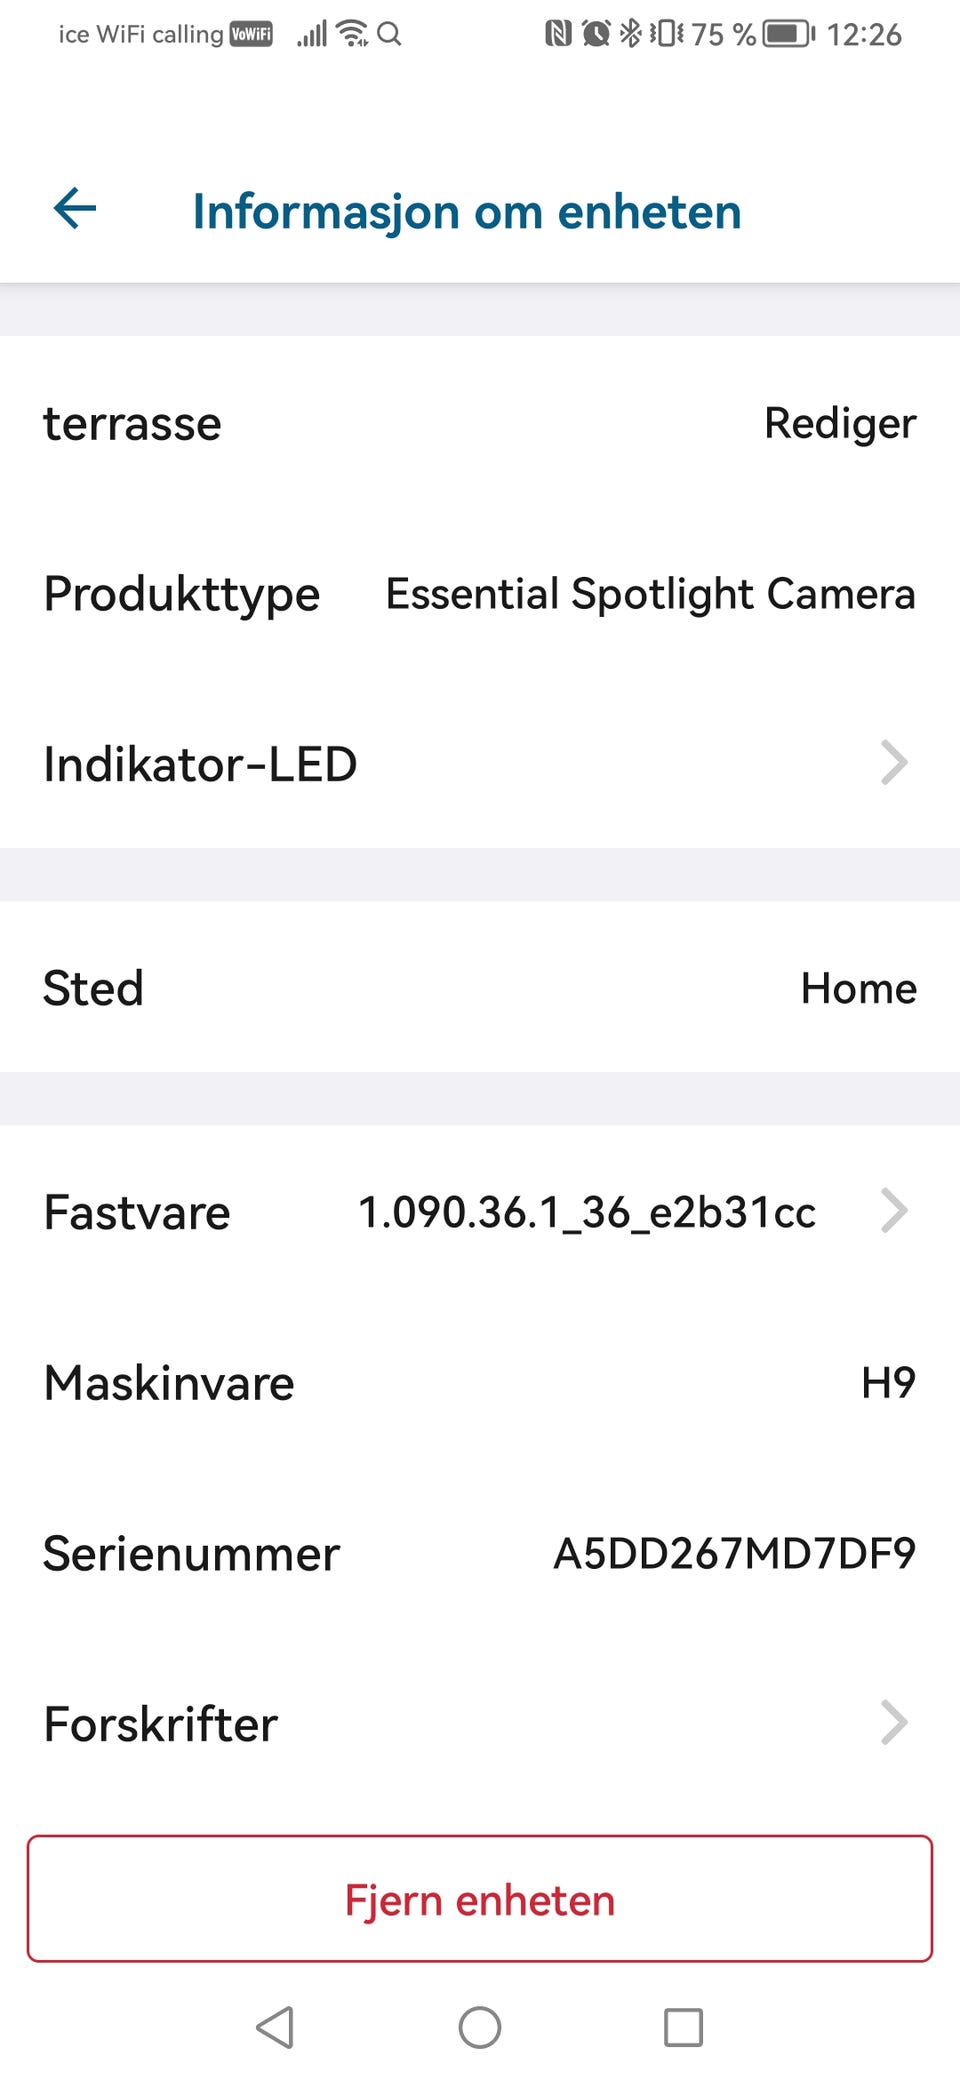The image size is (960, 2080).
Task: Tap the NFC status icon
Action: tap(558, 34)
